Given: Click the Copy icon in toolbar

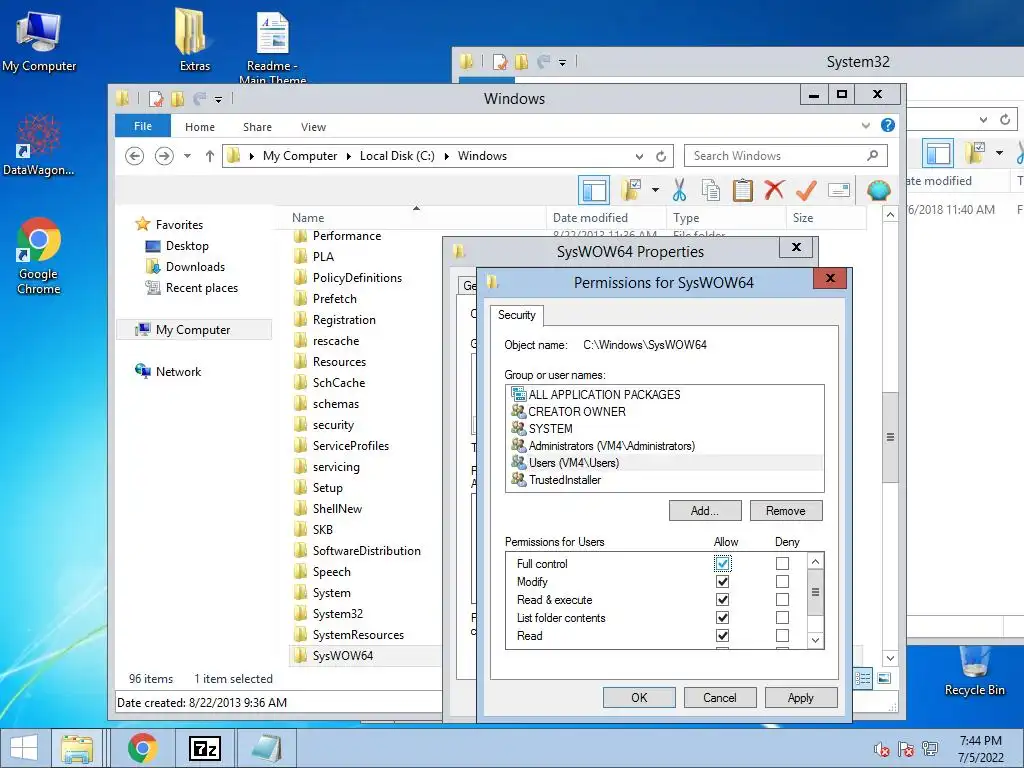Looking at the screenshot, I should 711,190.
